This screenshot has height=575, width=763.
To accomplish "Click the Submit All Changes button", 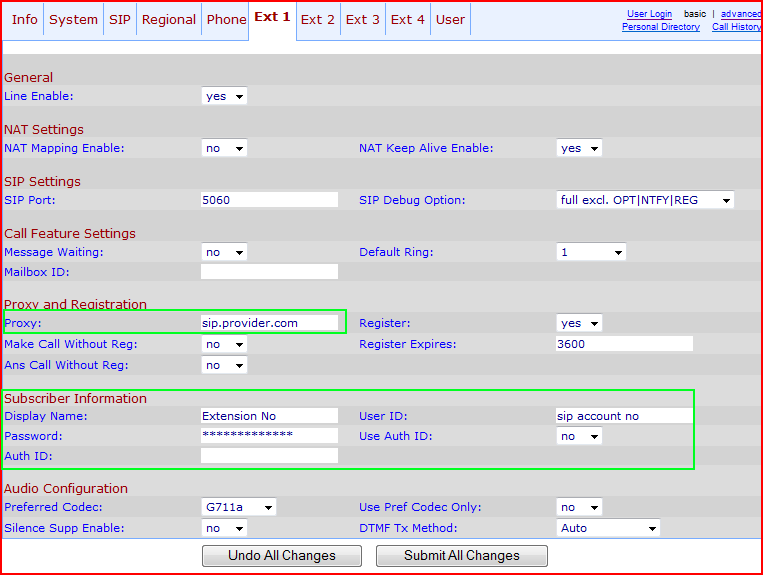I will 462,556.
